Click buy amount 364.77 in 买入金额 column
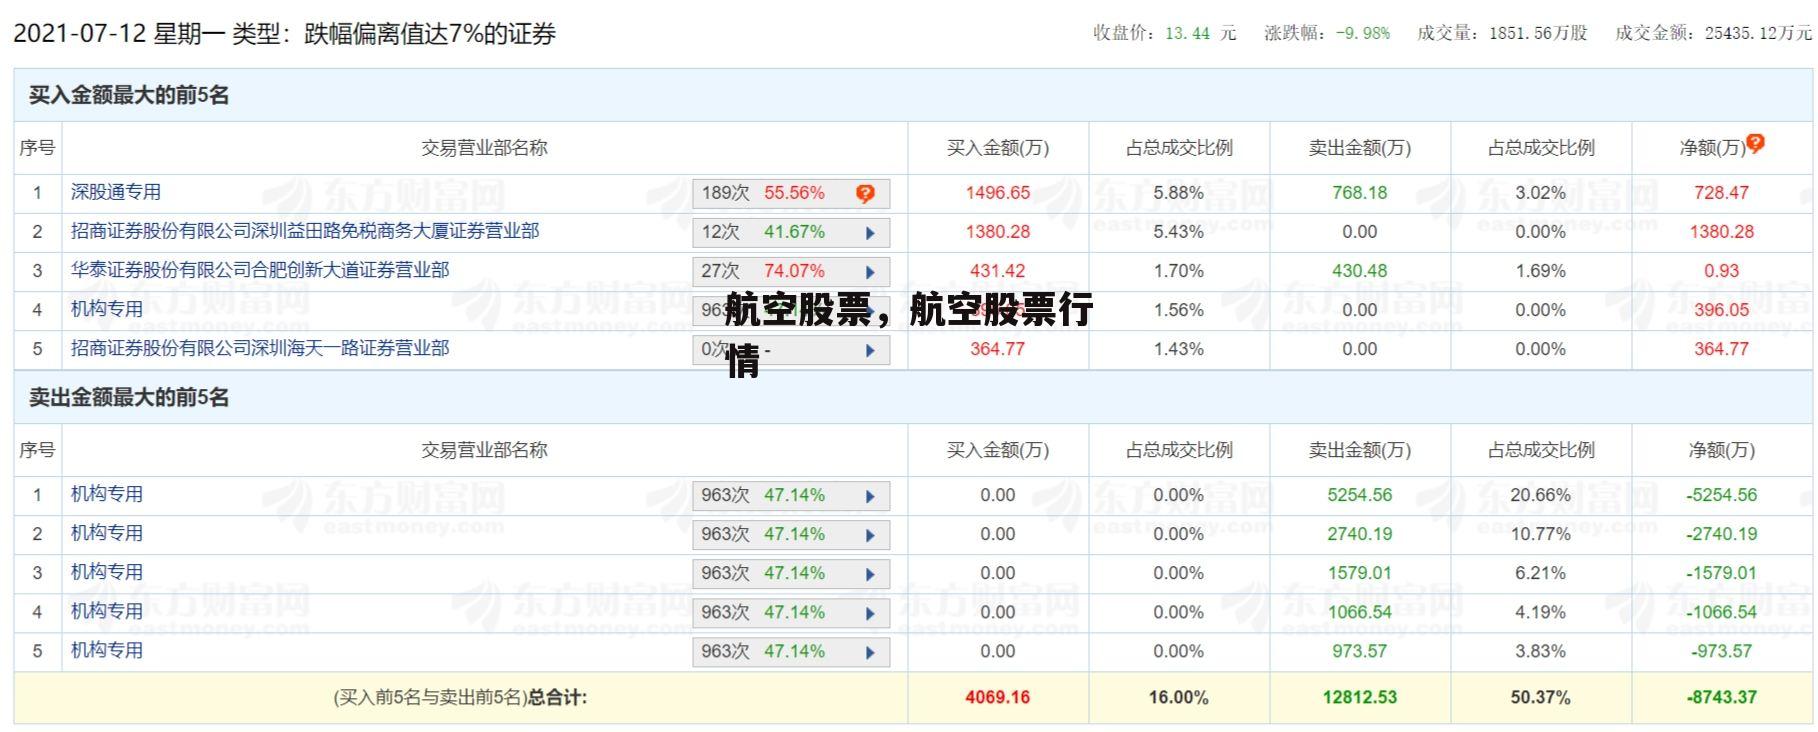This screenshot has height=732, width=1818. (x=998, y=349)
